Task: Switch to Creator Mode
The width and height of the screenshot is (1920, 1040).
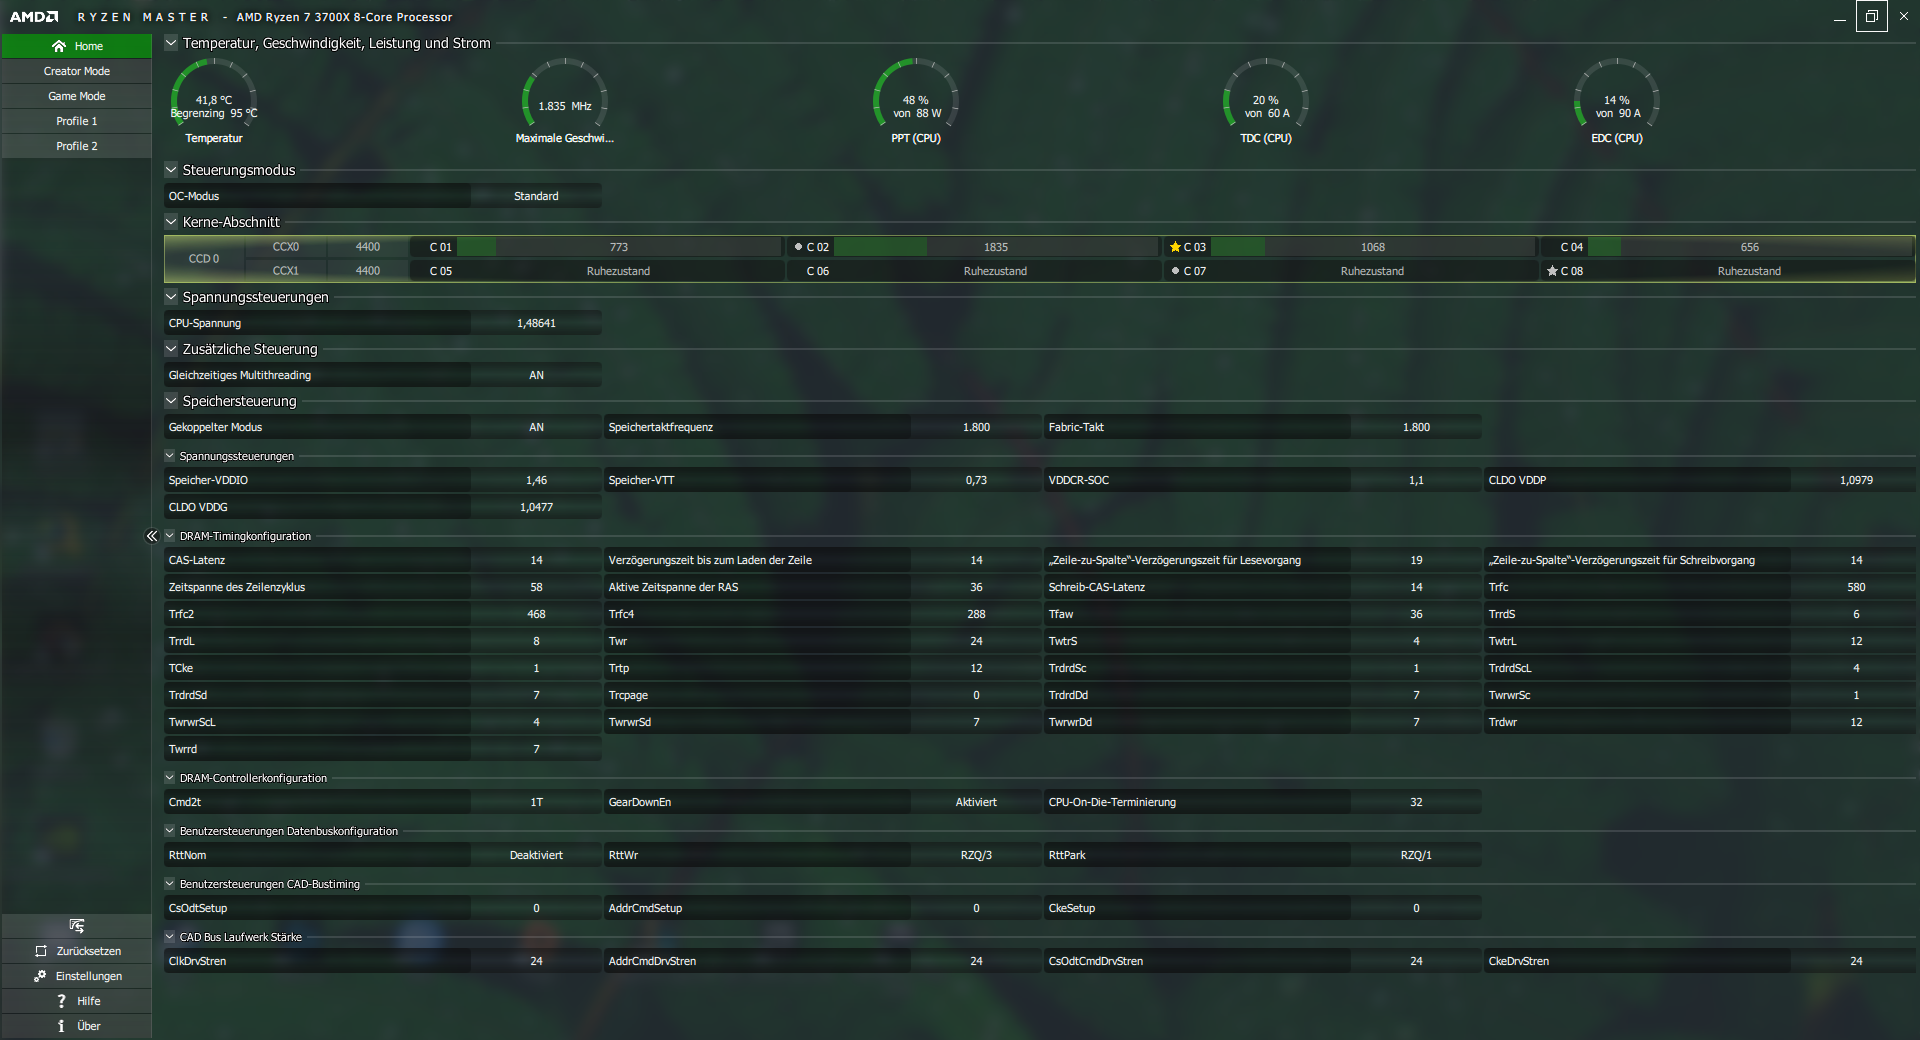Action: pyautogui.click(x=77, y=71)
